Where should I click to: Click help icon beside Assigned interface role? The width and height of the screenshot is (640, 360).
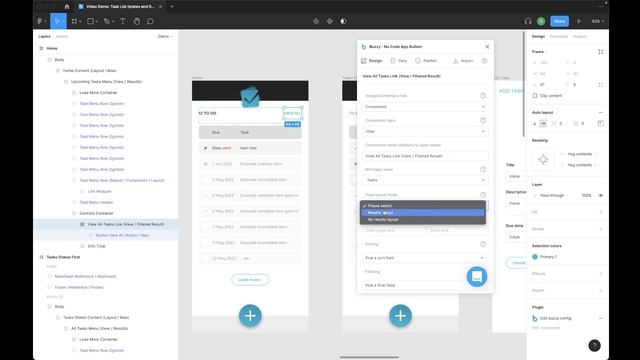pyautogui.click(x=483, y=96)
